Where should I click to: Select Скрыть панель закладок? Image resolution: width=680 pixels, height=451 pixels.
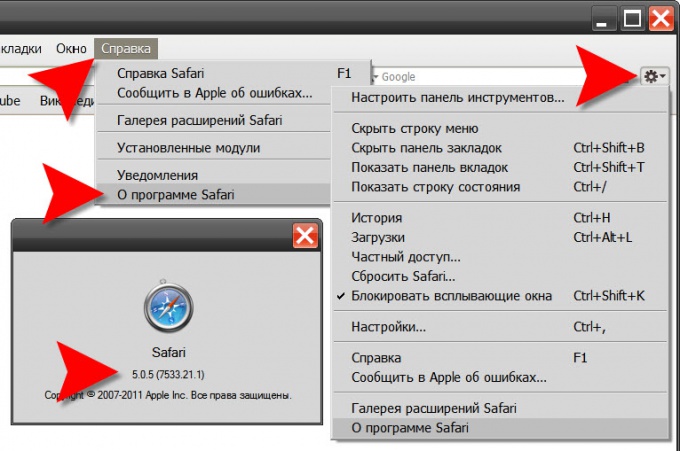[500, 148]
